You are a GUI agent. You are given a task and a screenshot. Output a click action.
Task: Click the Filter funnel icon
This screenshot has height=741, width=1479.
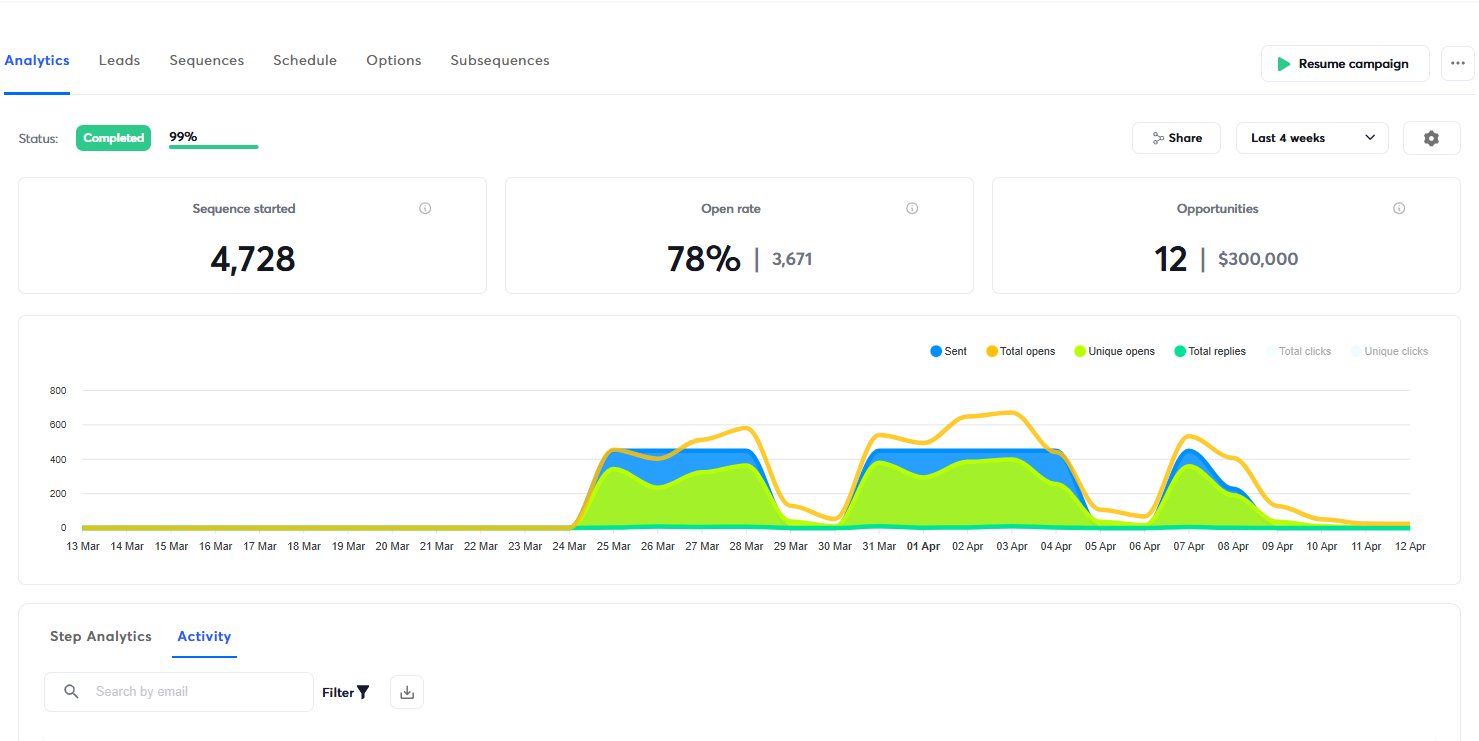(x=363, y=692)
